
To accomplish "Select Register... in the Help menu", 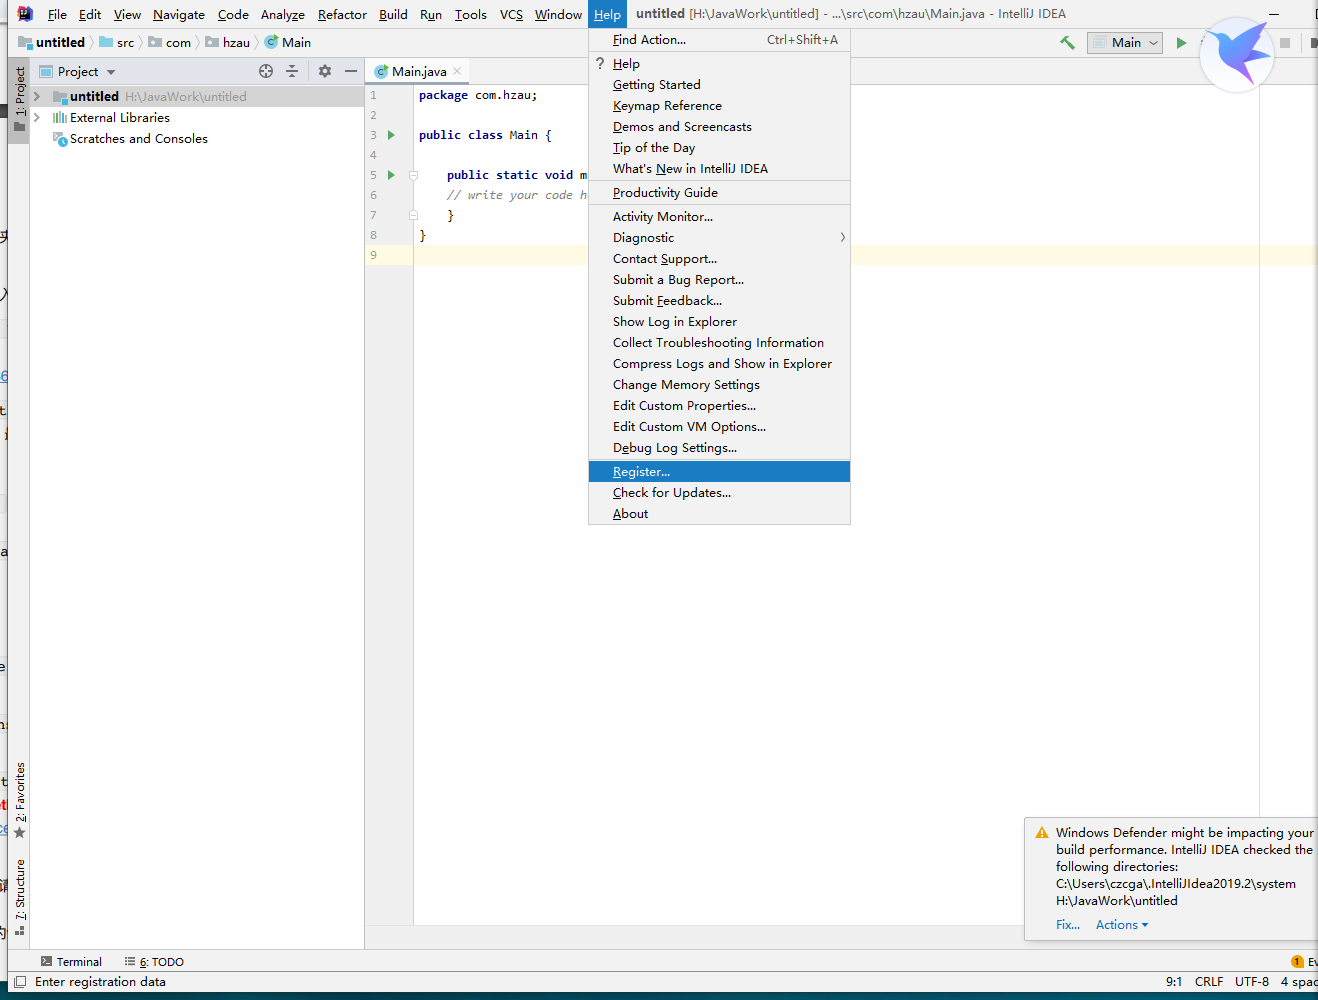I will point(719,472).
